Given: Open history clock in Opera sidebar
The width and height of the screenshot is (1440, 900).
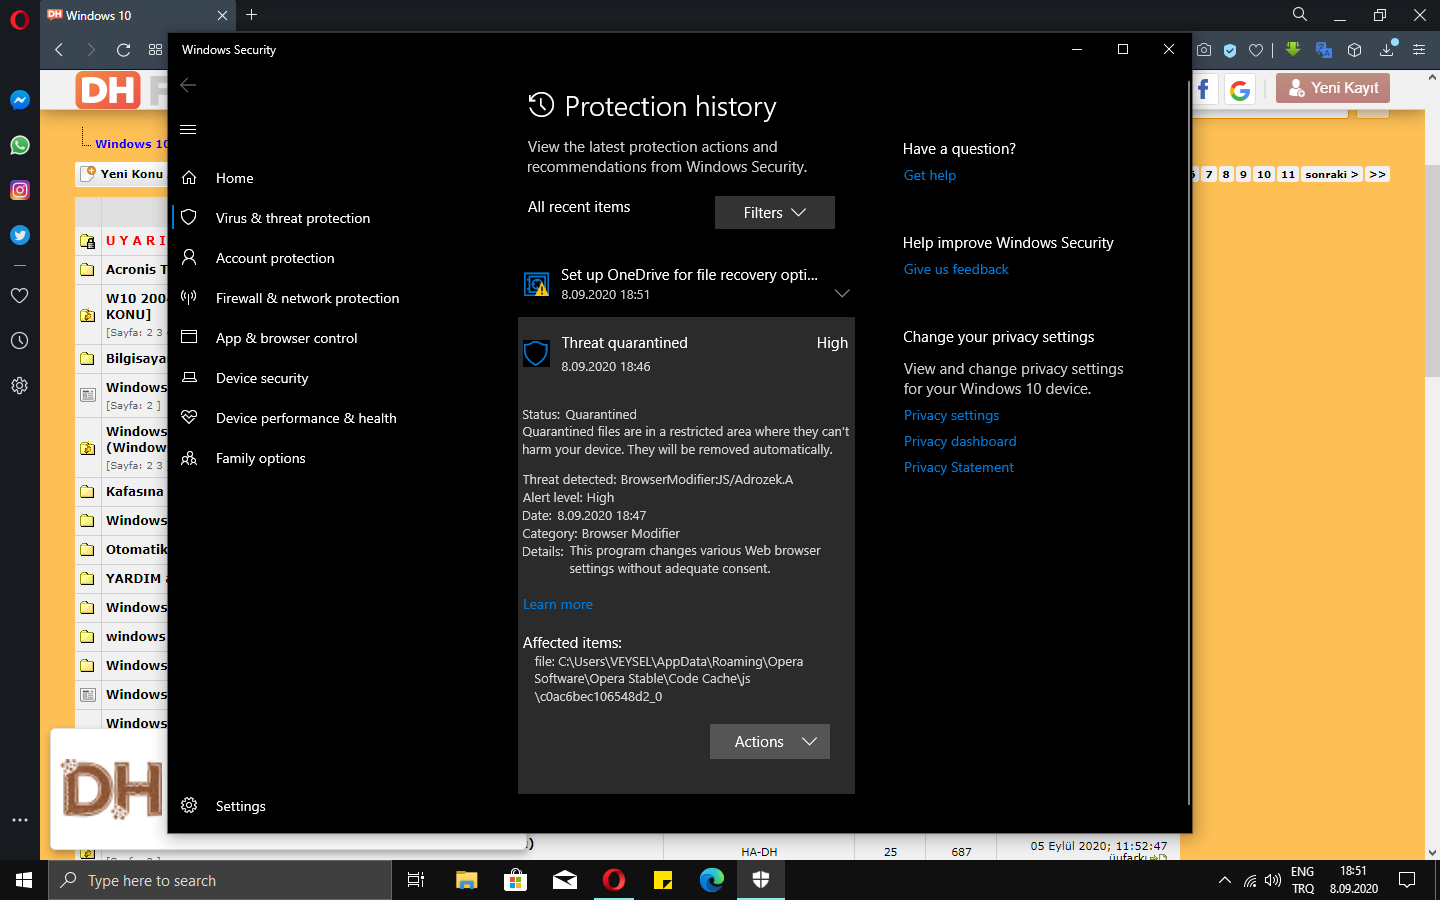Looking at the screenshot, I should (19, 341).
